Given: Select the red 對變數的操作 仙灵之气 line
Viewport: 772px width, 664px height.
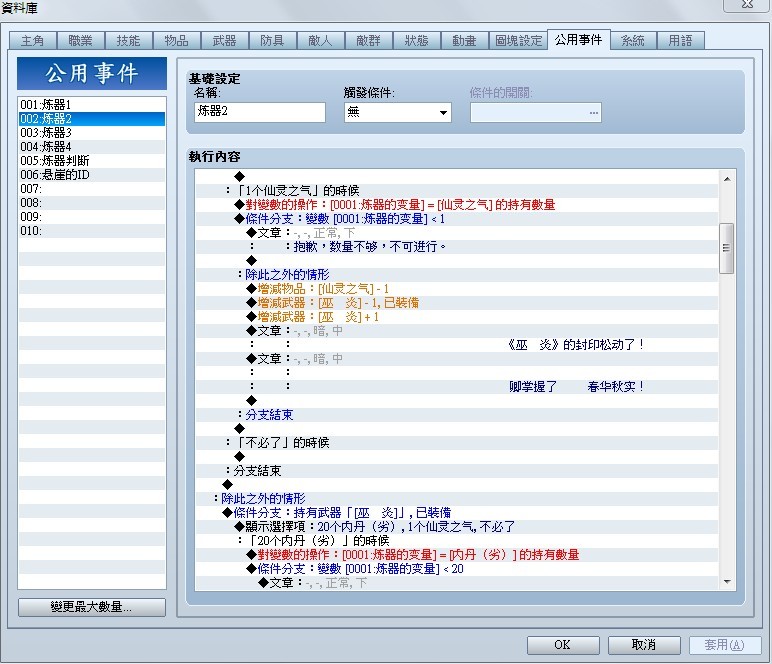Looking at the screenshot, I should coord(457,205).
